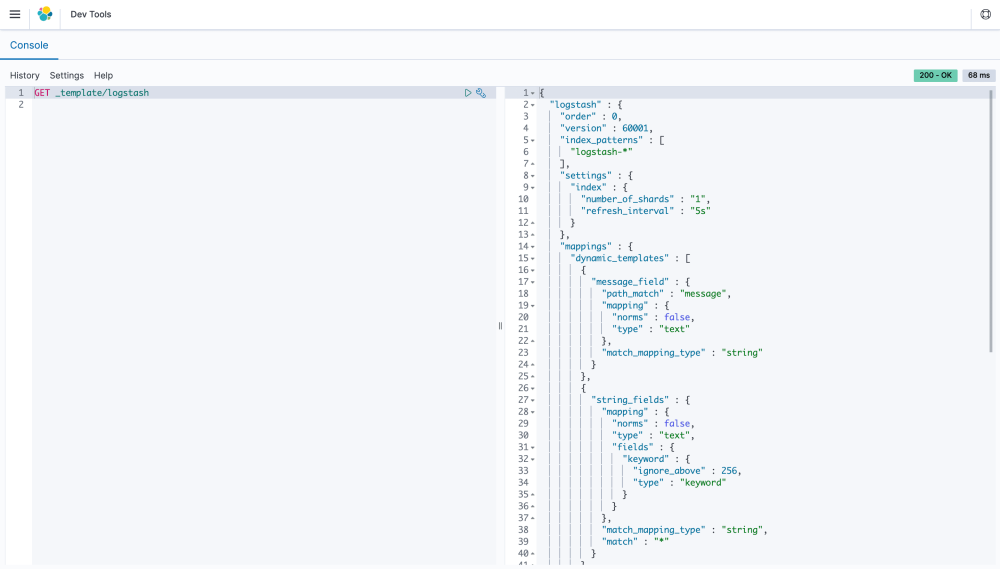This screenshot has width=1000, height=569.
Task: Collapse the "logstash" block fold arrow
Action: [533, 105]
